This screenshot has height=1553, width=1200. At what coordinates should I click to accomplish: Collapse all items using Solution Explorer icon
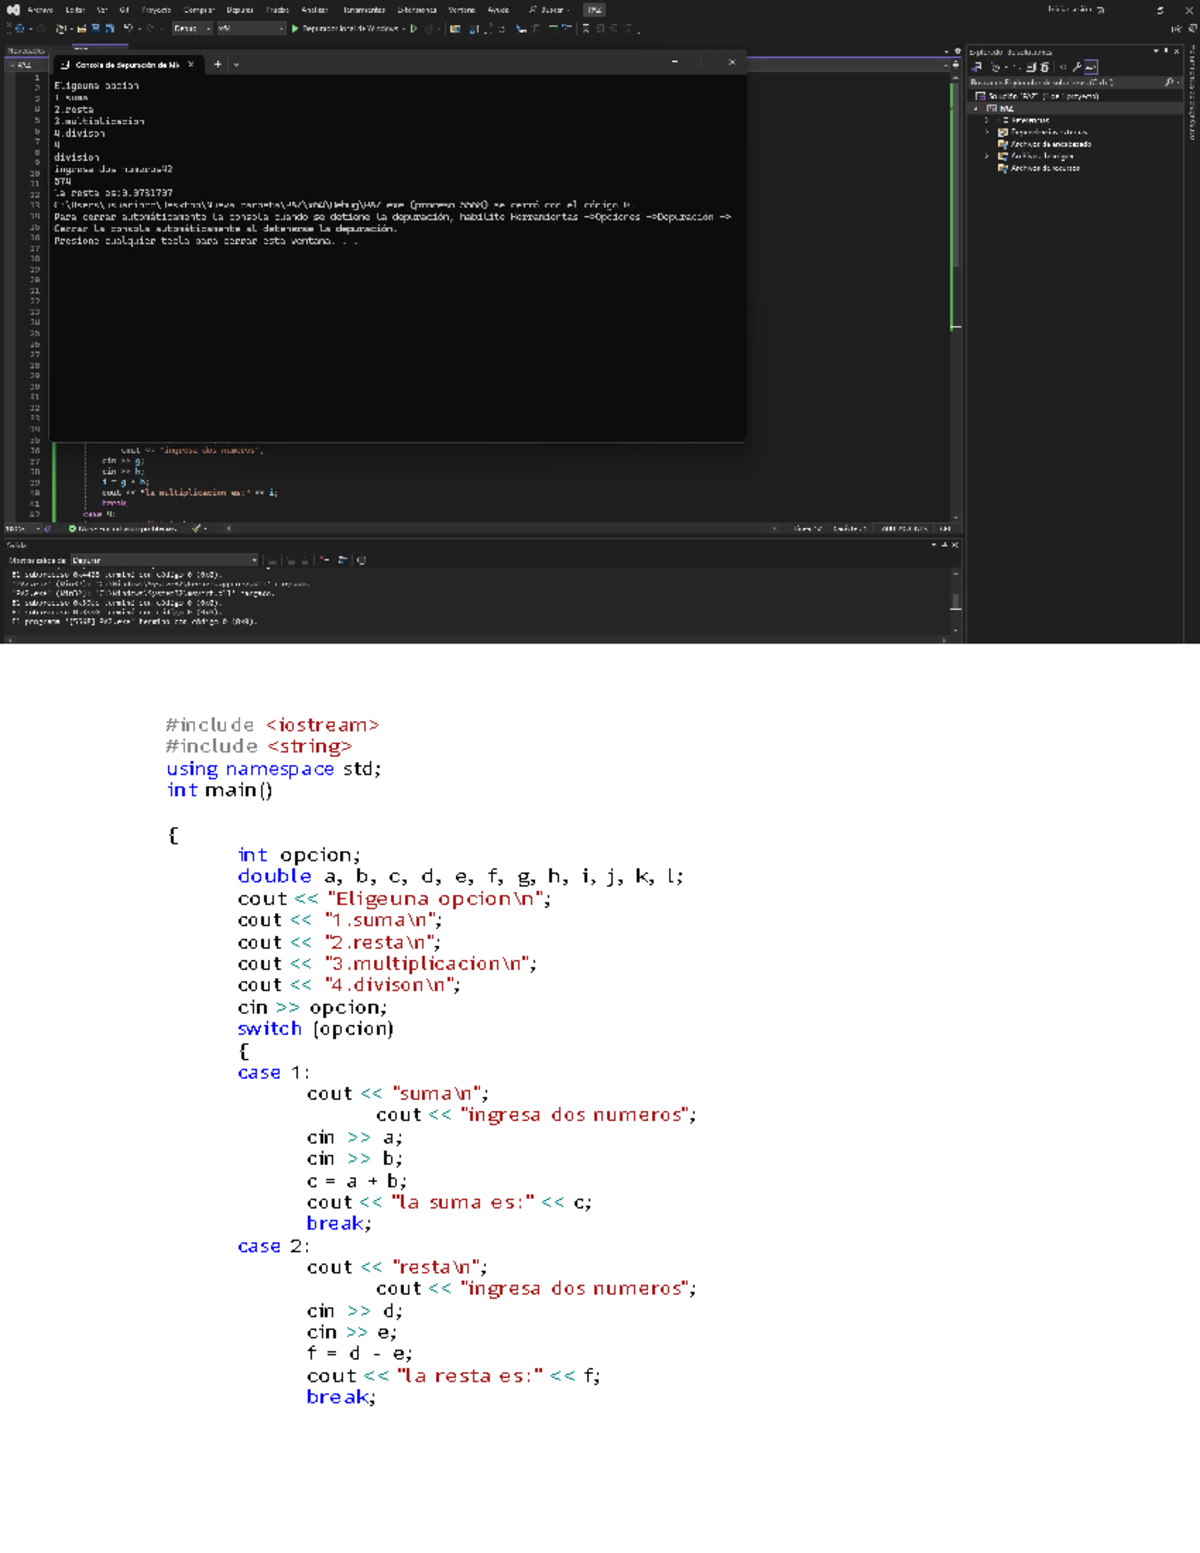1030,67
